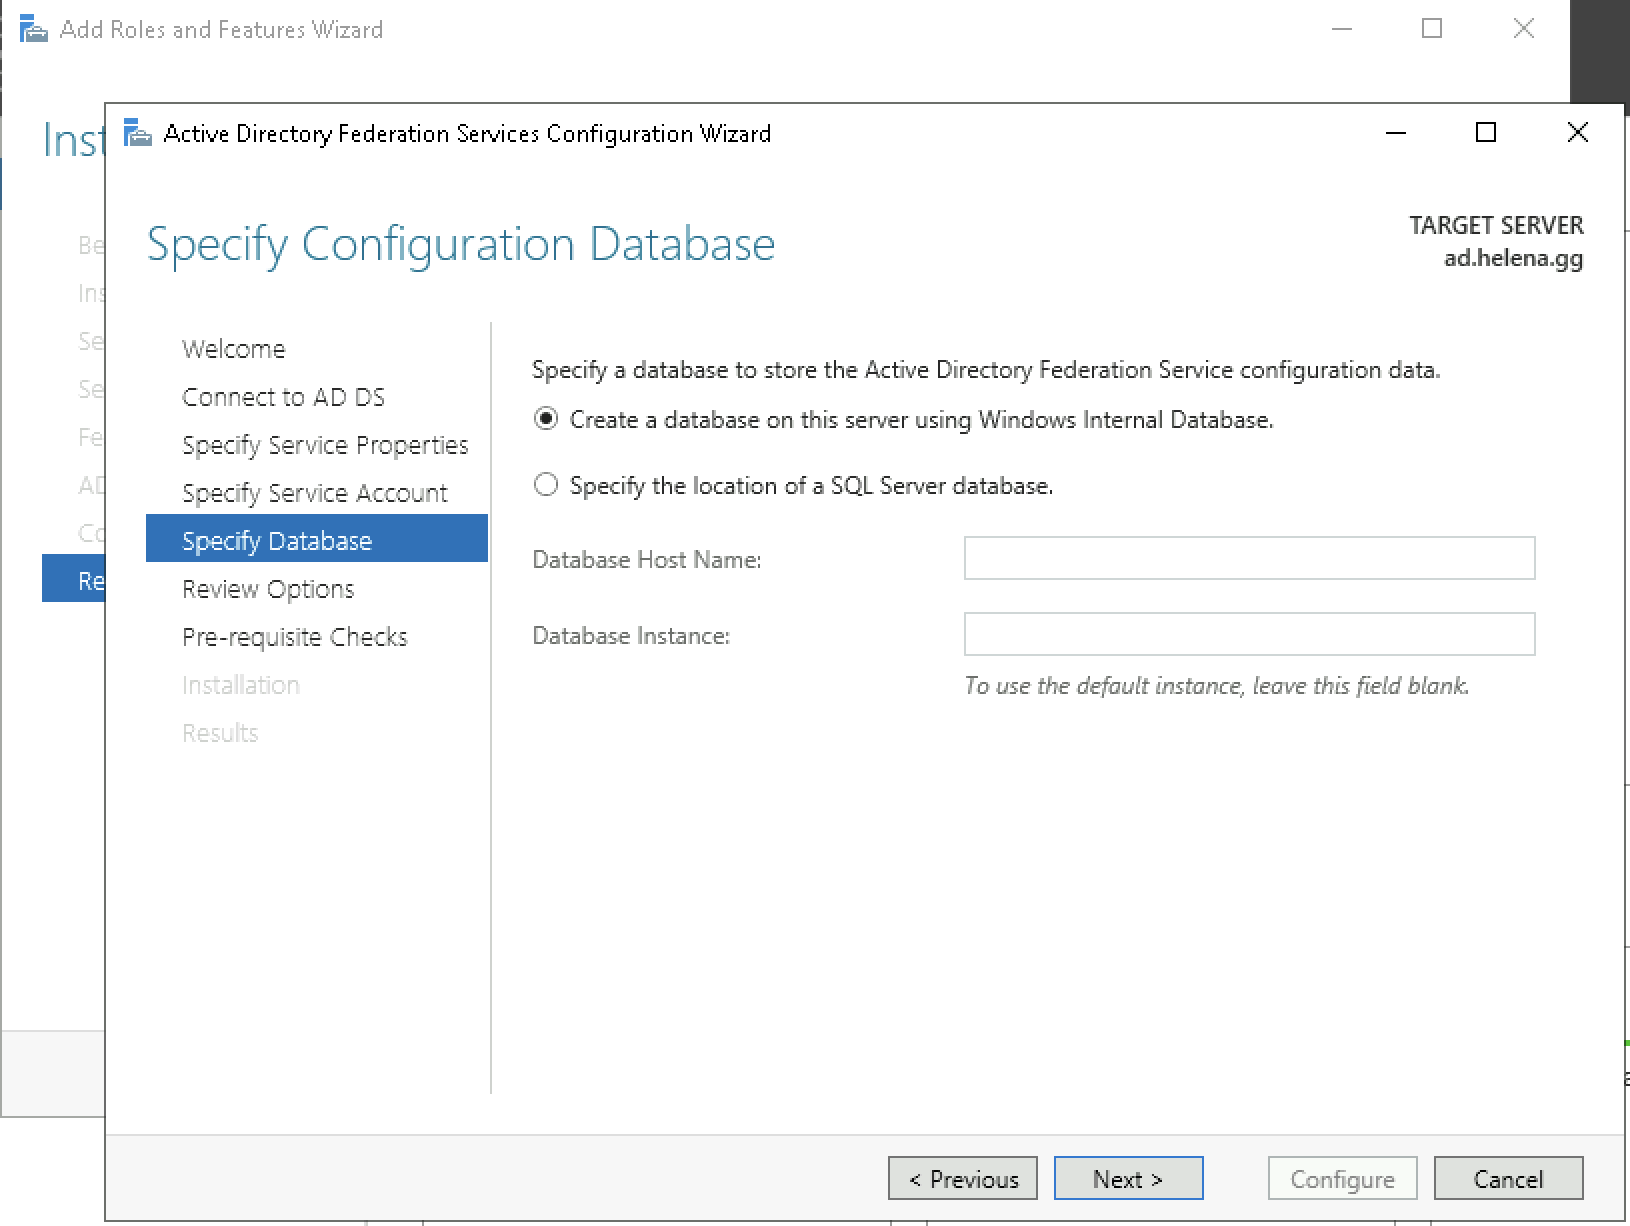
Task: Select the highlighted Specify Database step
Action: tap(277, 541)
